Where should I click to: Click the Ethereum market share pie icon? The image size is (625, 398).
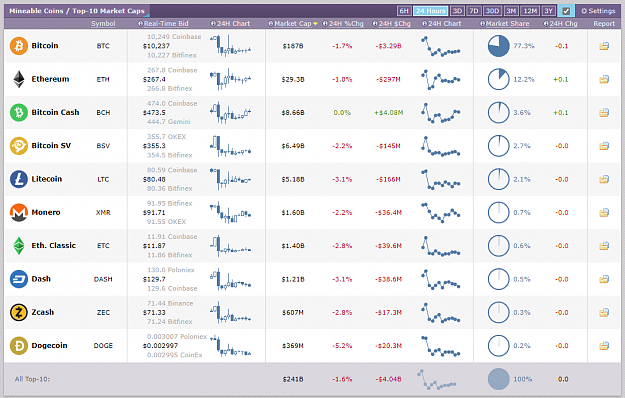[498, 79]
